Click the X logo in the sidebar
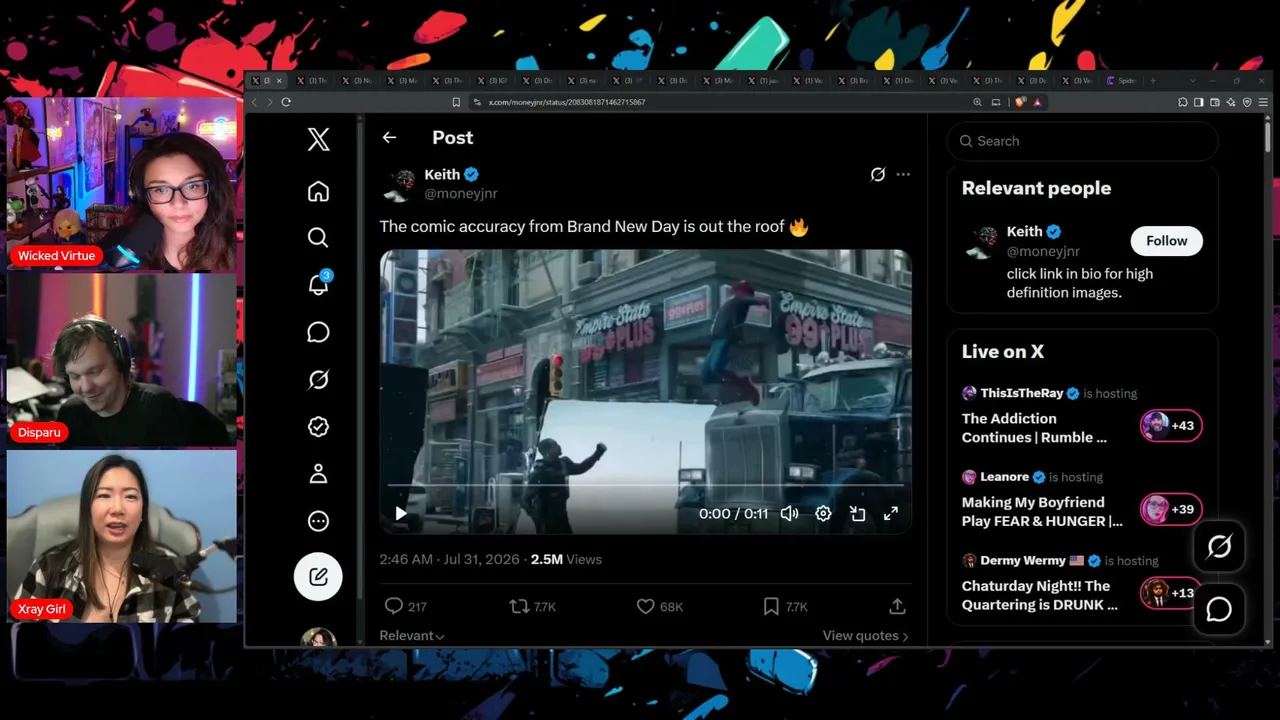Screen dimensions: 1280x720 318,139
